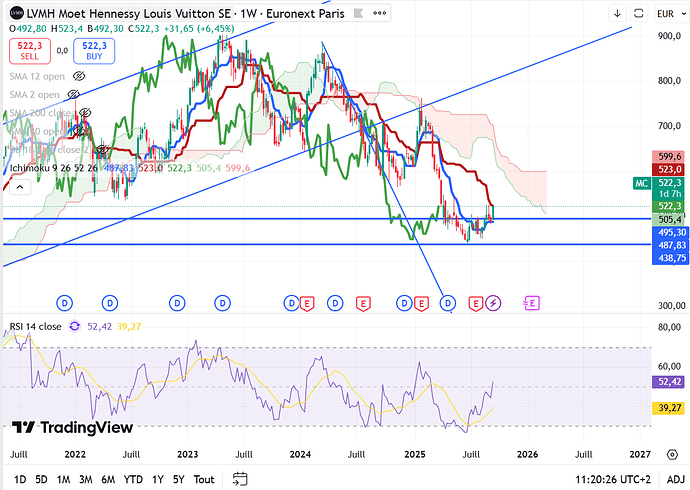Open the EUR currency dropdown

(667, 13)
